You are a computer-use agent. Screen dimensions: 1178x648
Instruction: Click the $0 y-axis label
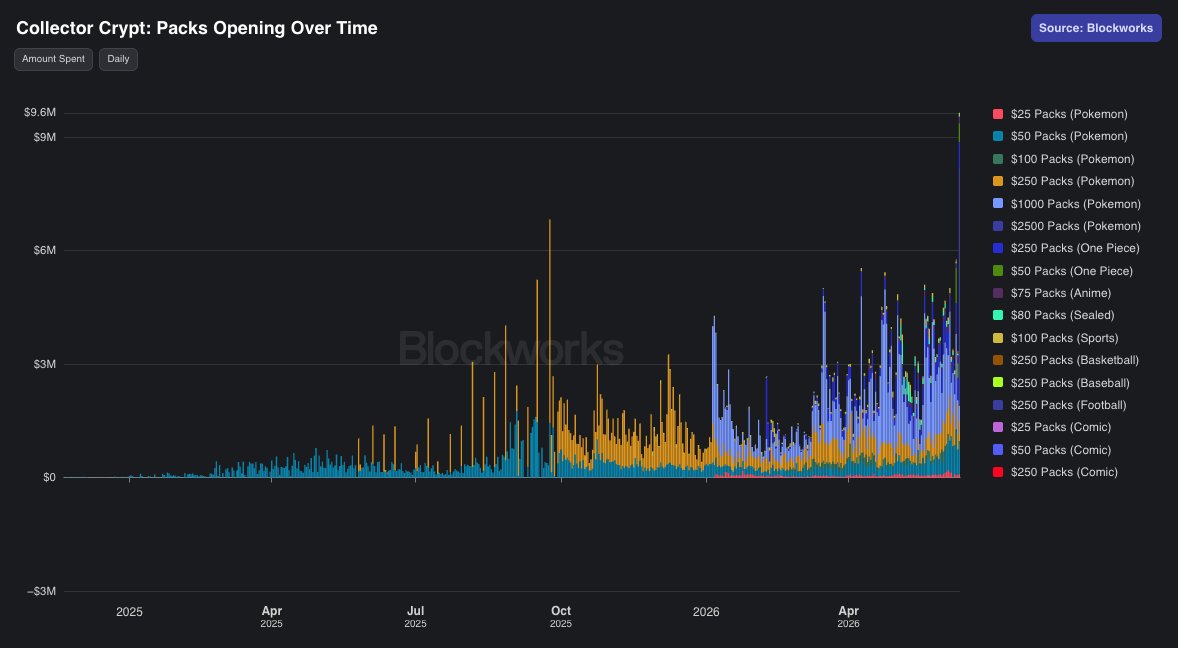(49, 478)
